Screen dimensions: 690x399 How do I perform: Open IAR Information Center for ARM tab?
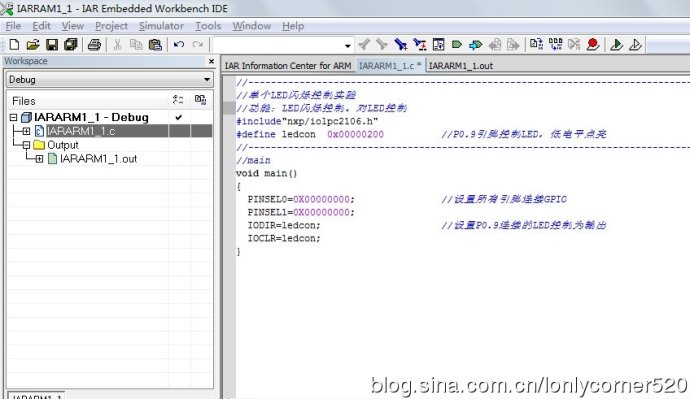pyautogui.click(x=288, y=66)
